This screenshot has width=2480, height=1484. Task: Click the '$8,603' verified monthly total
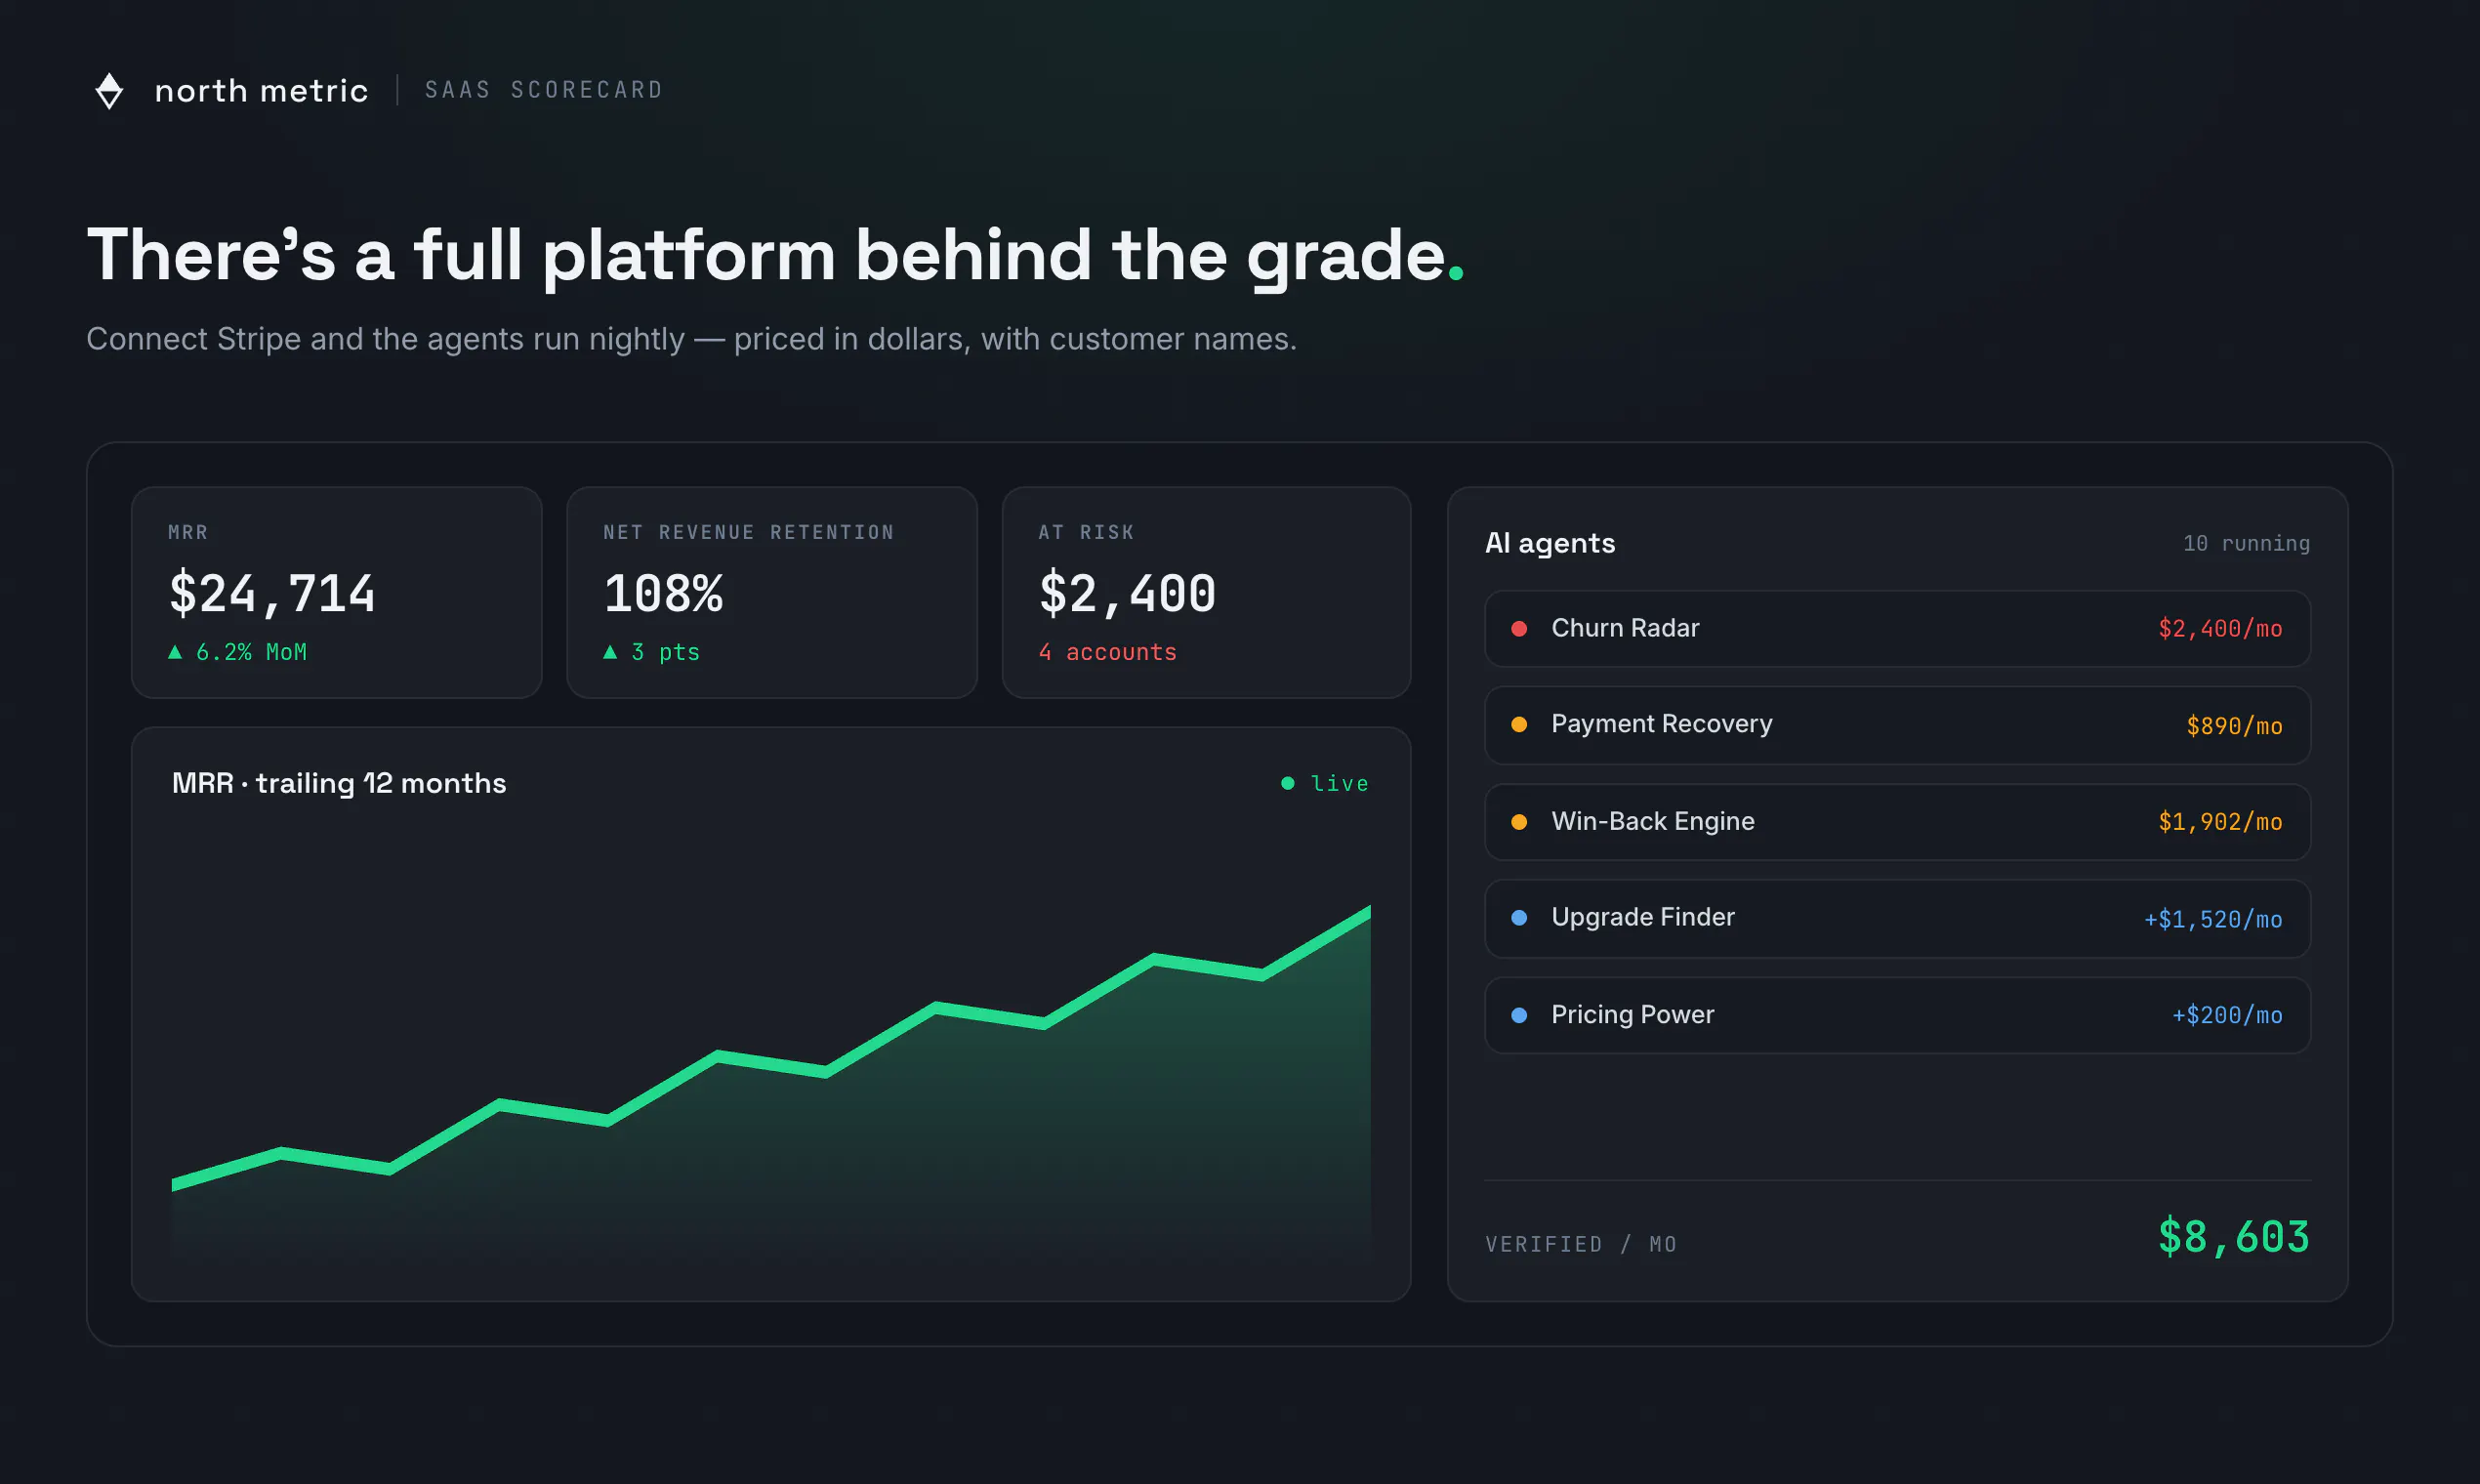click(x=2234, y=1237)
